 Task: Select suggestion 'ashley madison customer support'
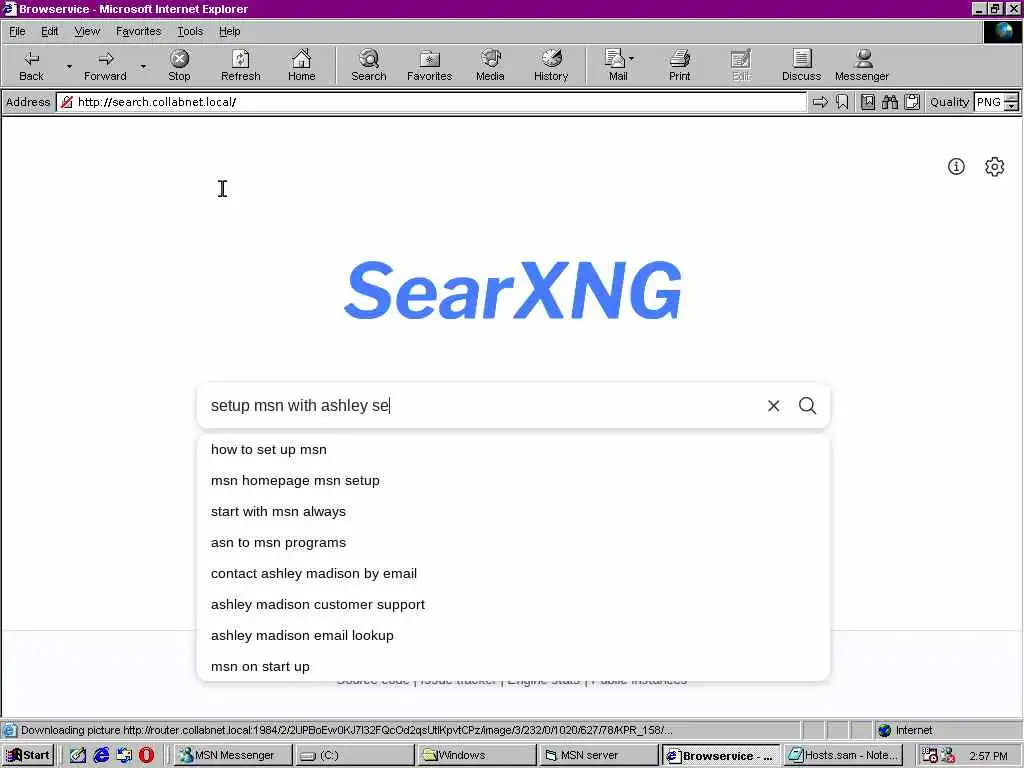(x=513, y=605)
